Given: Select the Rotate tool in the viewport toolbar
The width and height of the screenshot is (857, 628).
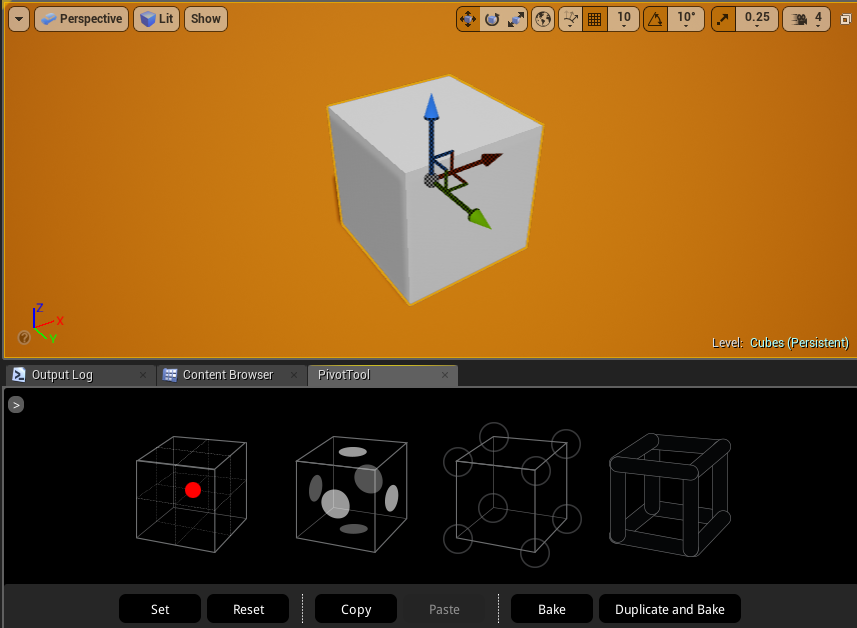Looking at the screenshot, I should [490, 18].
